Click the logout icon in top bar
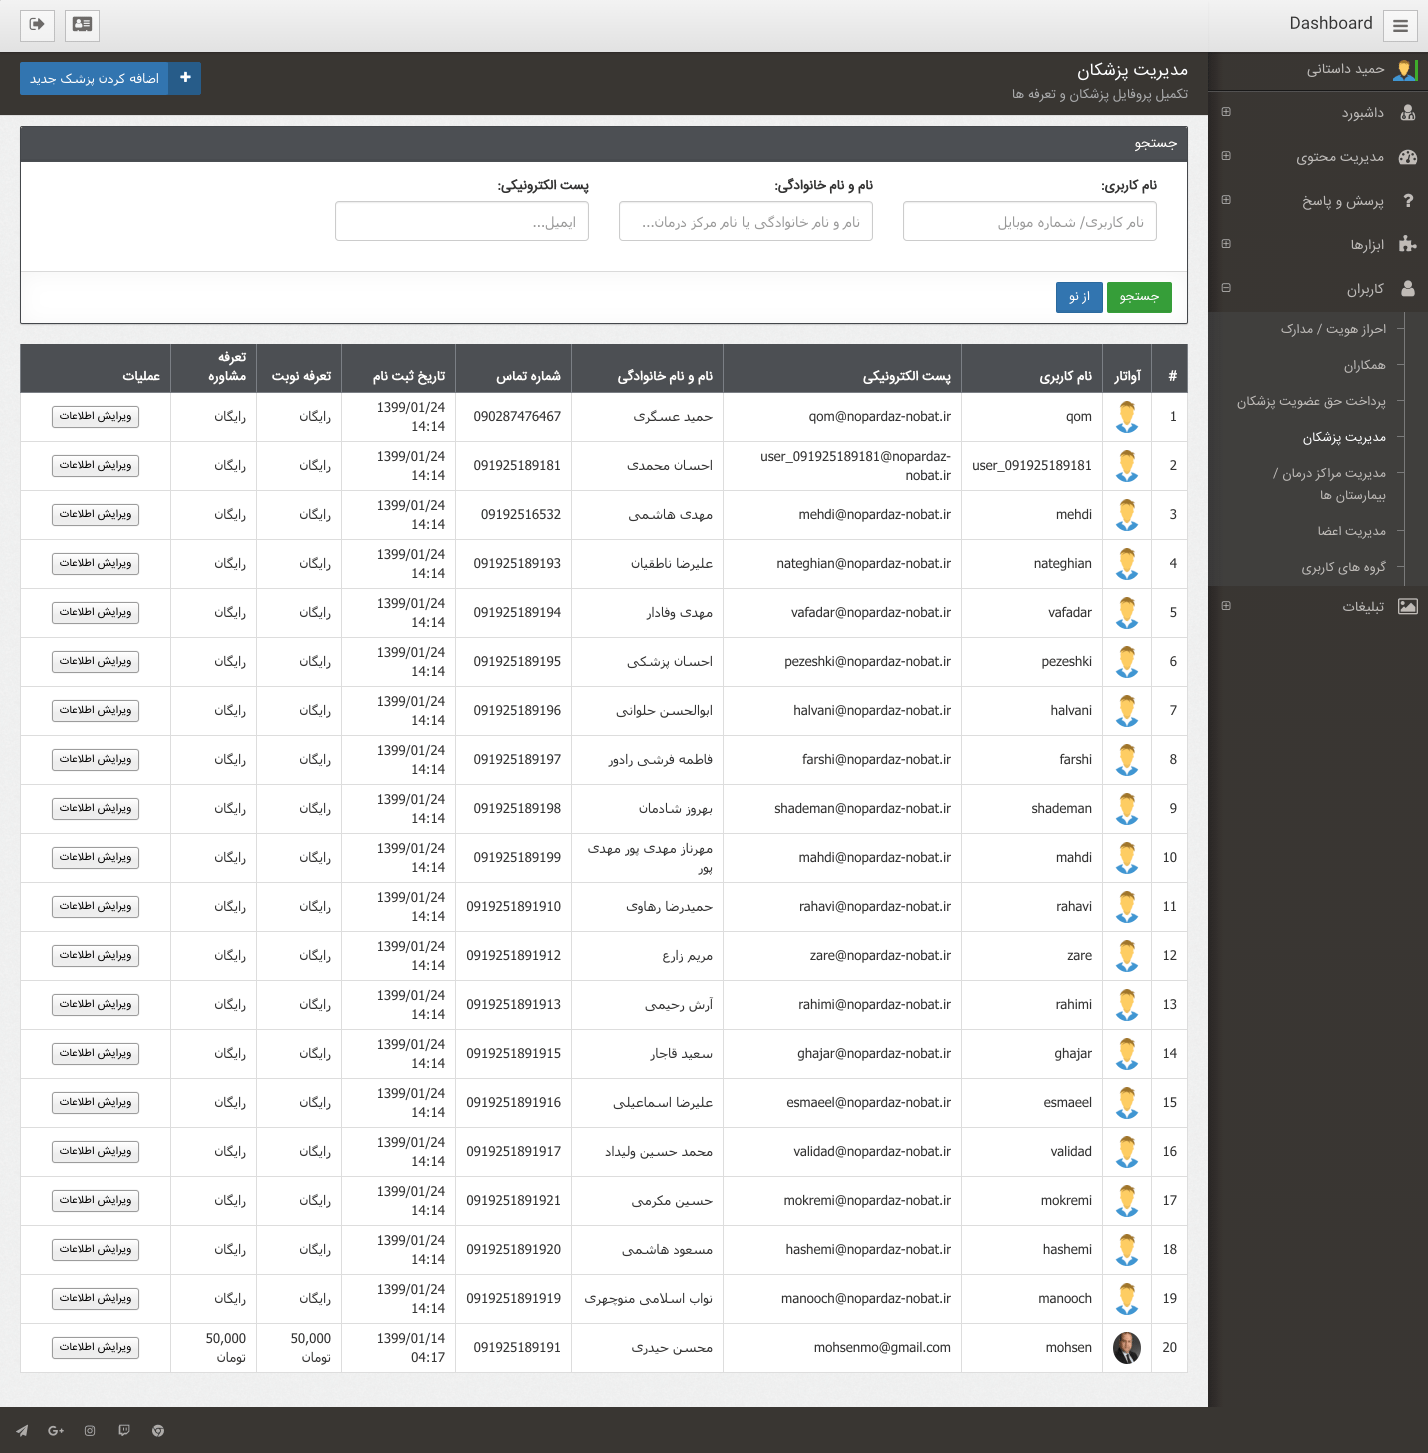 (37, 25)
